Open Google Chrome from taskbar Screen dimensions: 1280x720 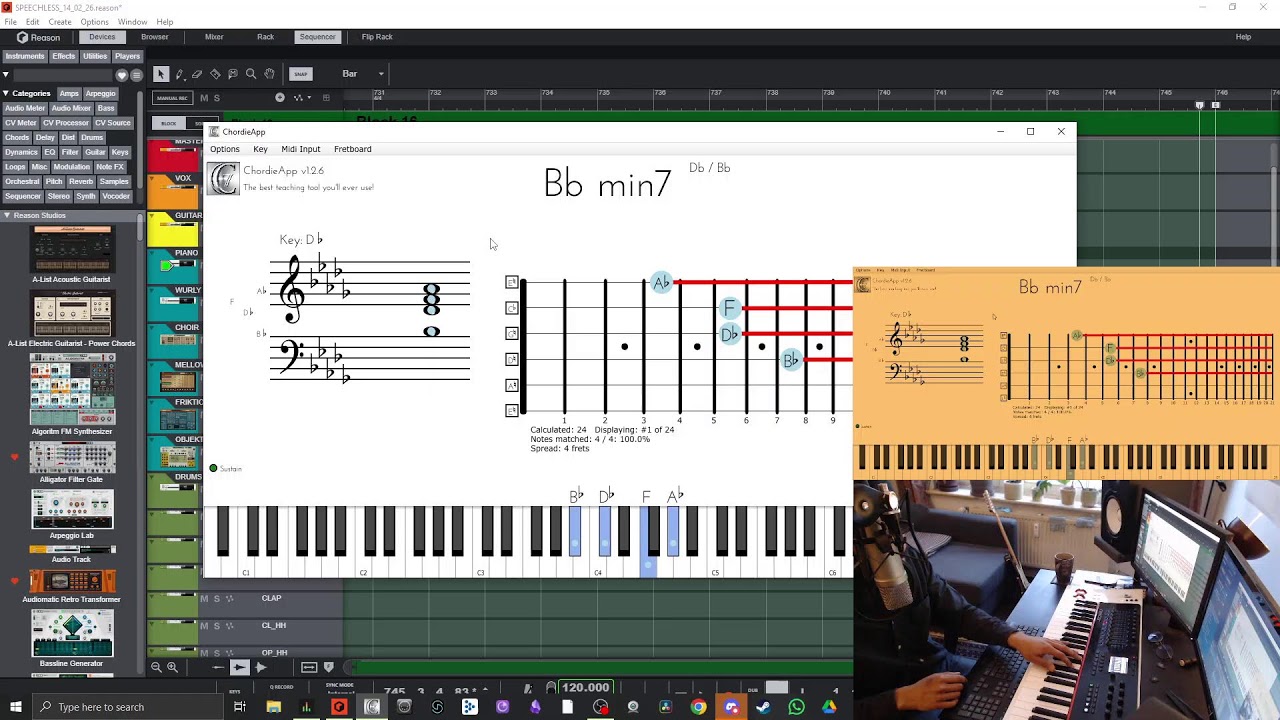coord(698,707)
